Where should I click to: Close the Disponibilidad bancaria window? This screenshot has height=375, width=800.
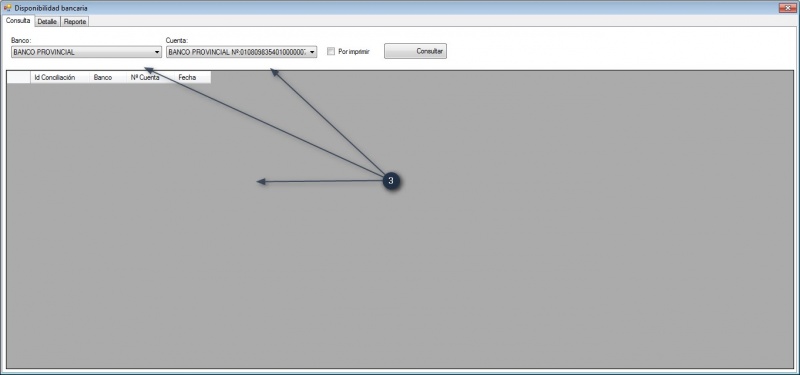pyautogui.click(x=785, y=8)
